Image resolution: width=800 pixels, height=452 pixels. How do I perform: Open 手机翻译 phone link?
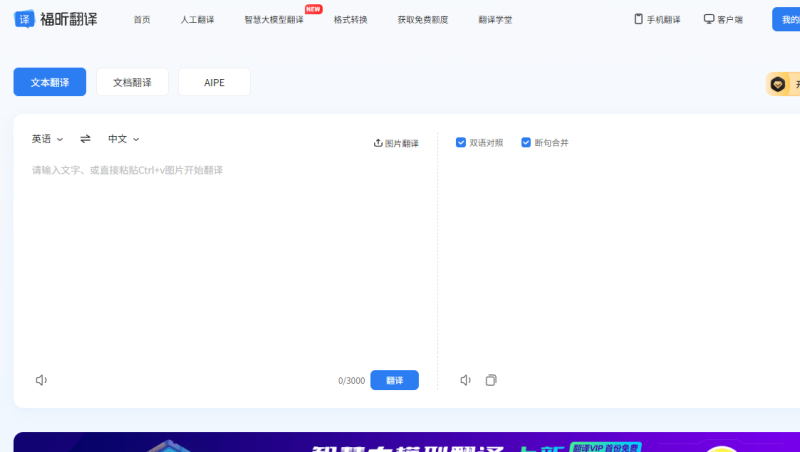pyautogui.click(x=657, y=19)
